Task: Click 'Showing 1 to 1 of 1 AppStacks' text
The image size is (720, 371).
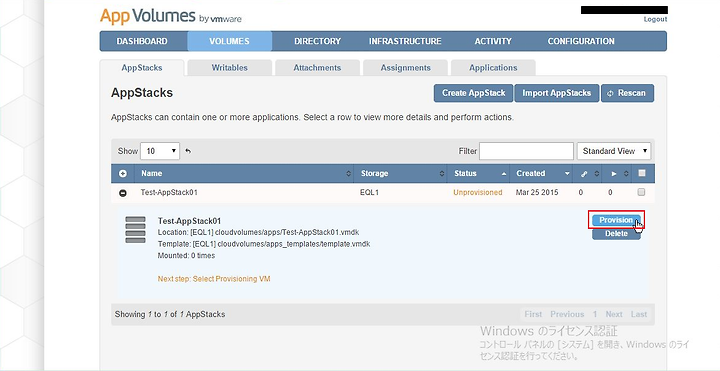Action: click(x=170, y=315)
